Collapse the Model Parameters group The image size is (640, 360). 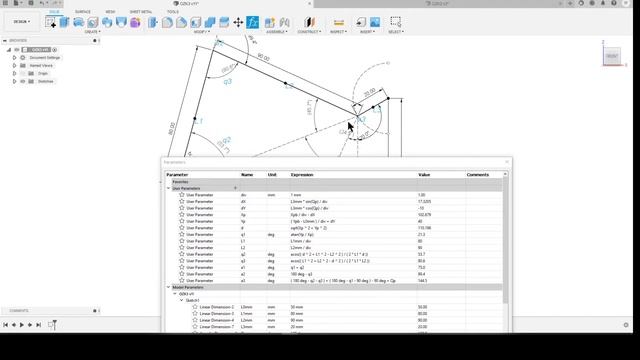[168, 287]
